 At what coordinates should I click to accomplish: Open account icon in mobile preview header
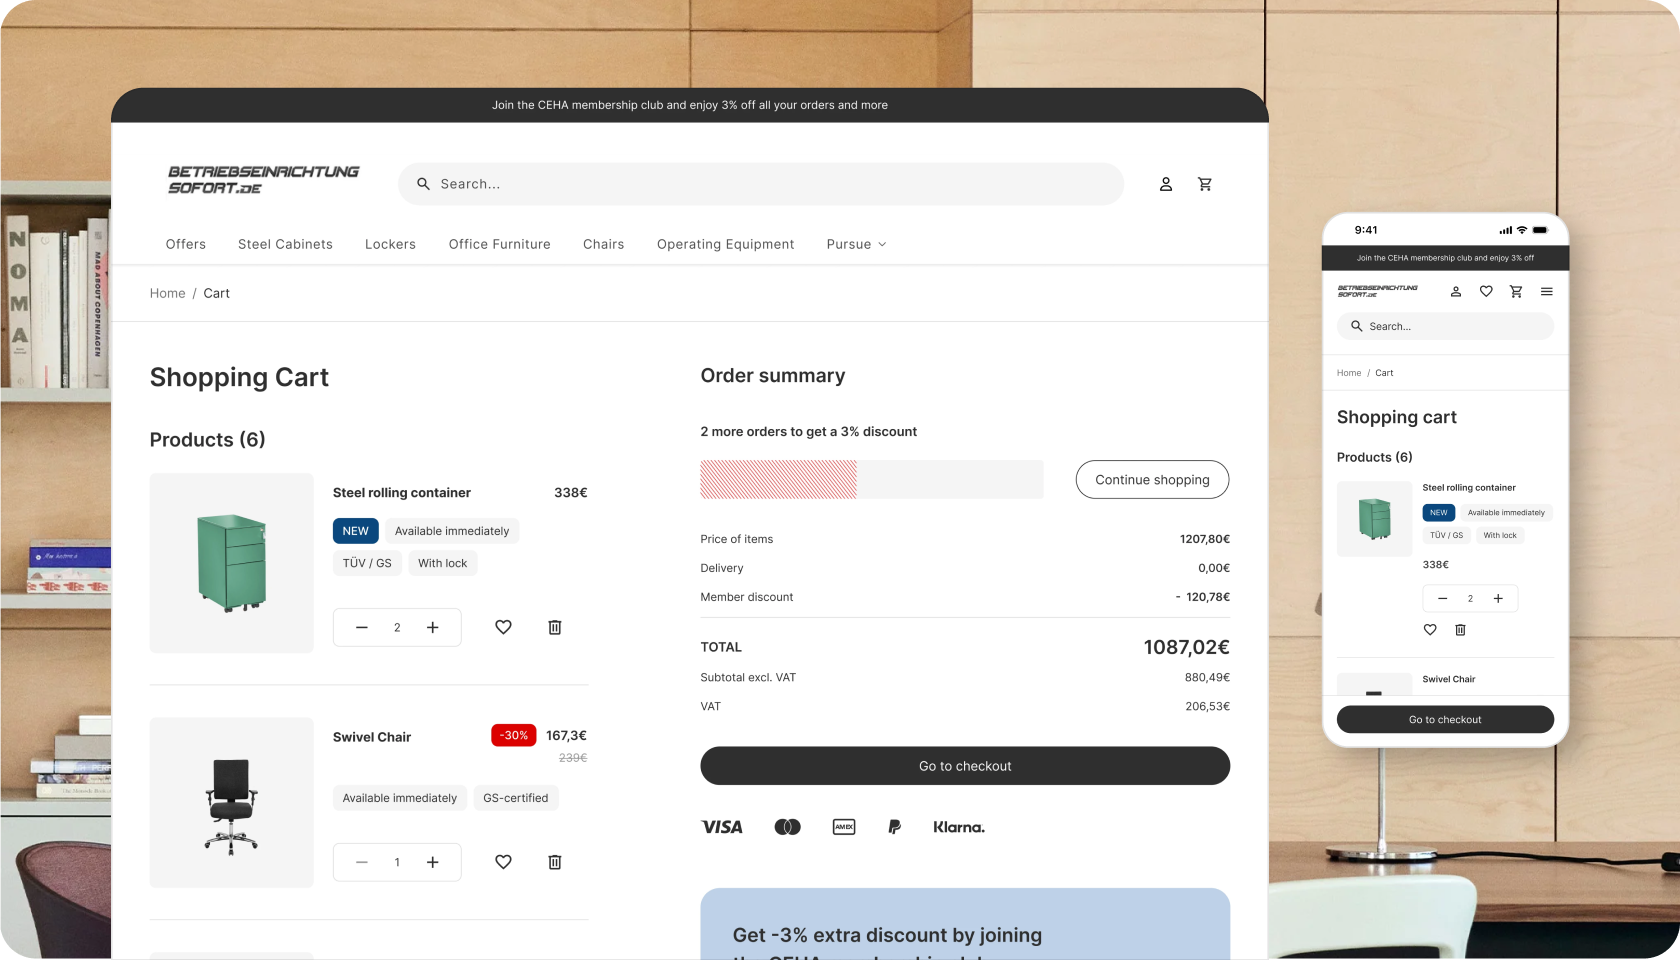[x=1456, y=292]
